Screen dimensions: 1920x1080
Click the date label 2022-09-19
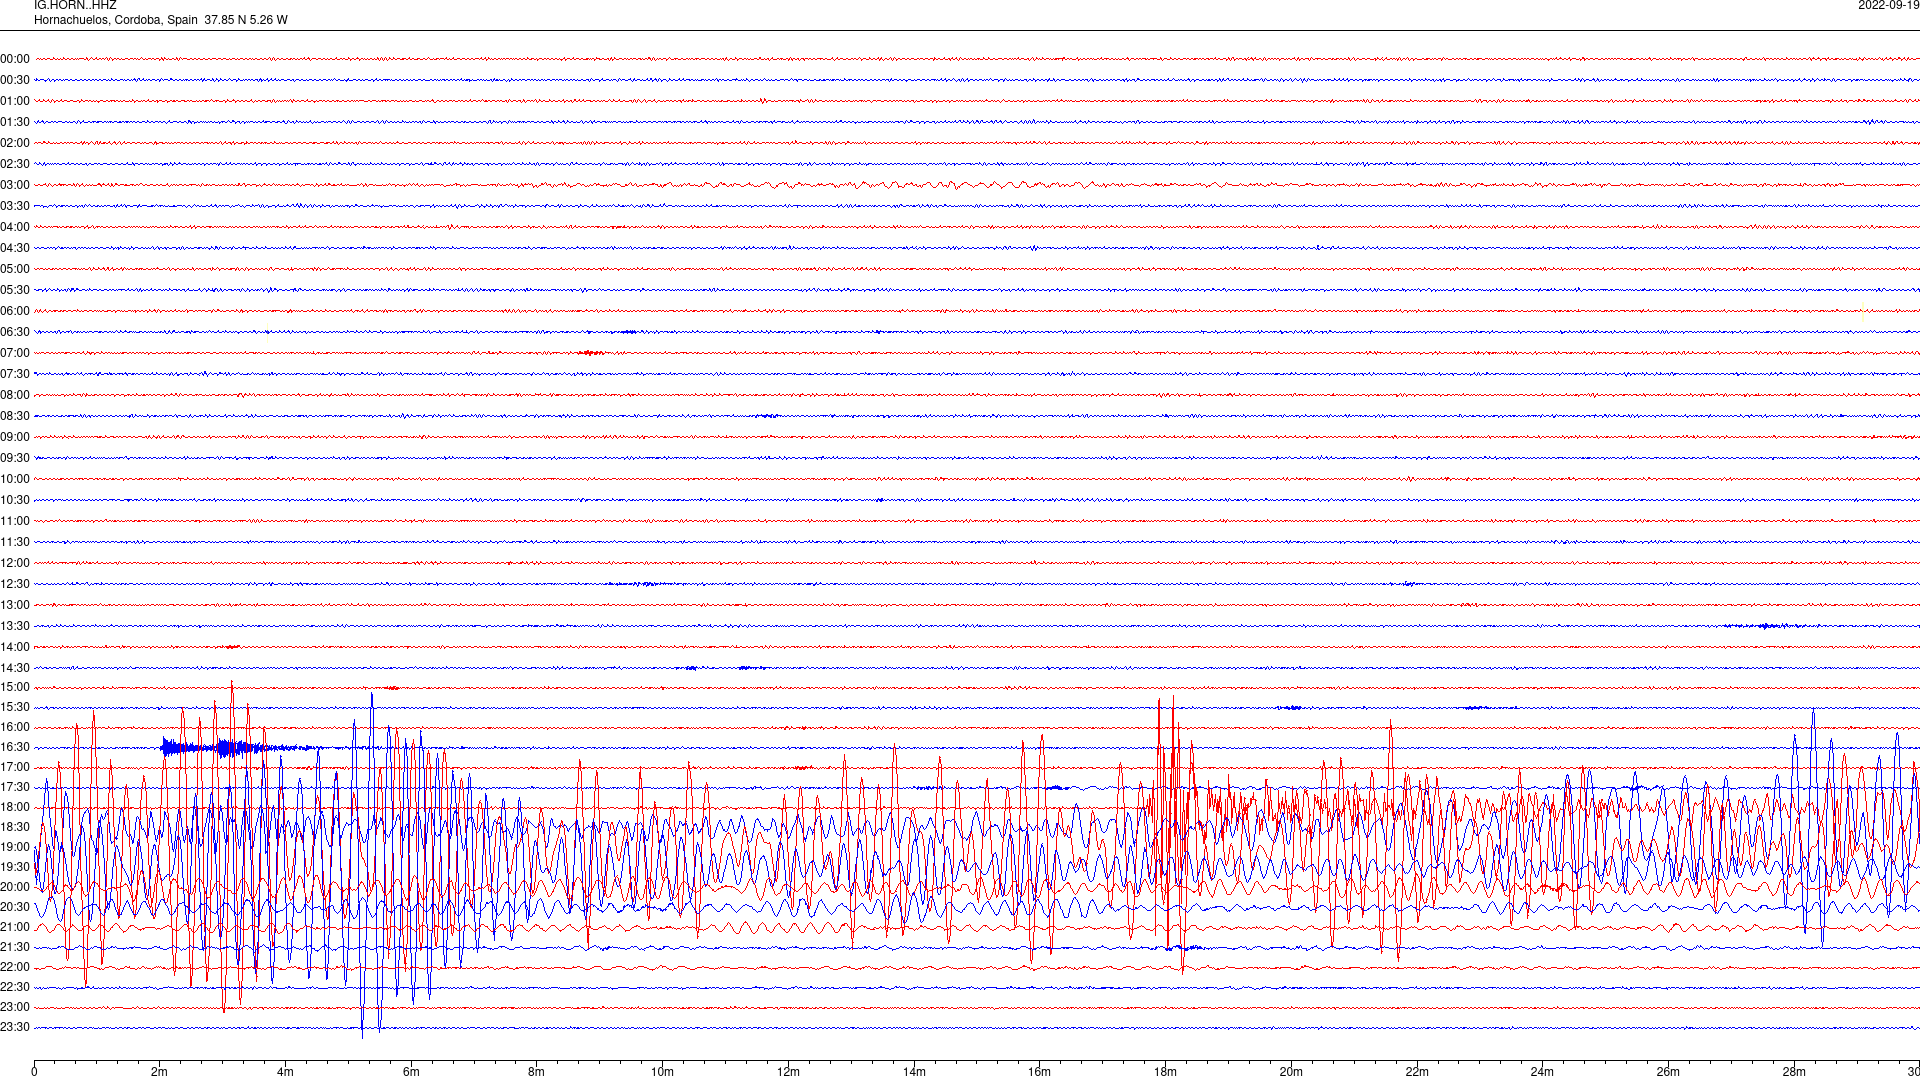(x=1888, y=6)
